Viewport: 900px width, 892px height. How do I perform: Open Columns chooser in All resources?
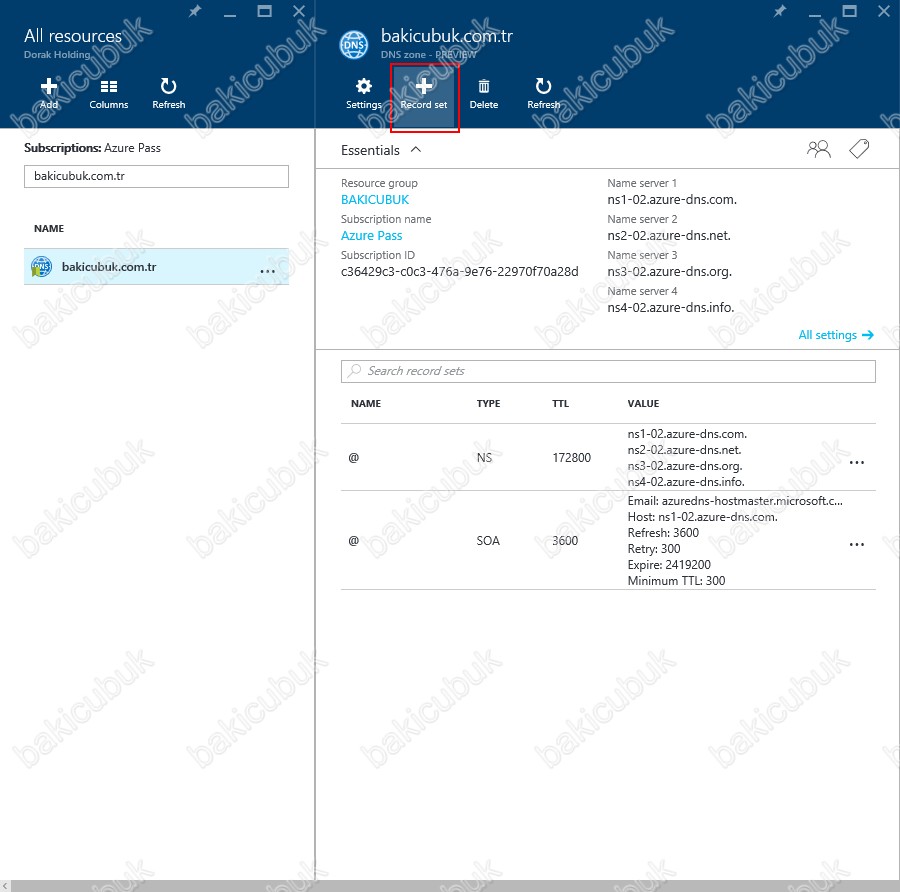[108, 93]
